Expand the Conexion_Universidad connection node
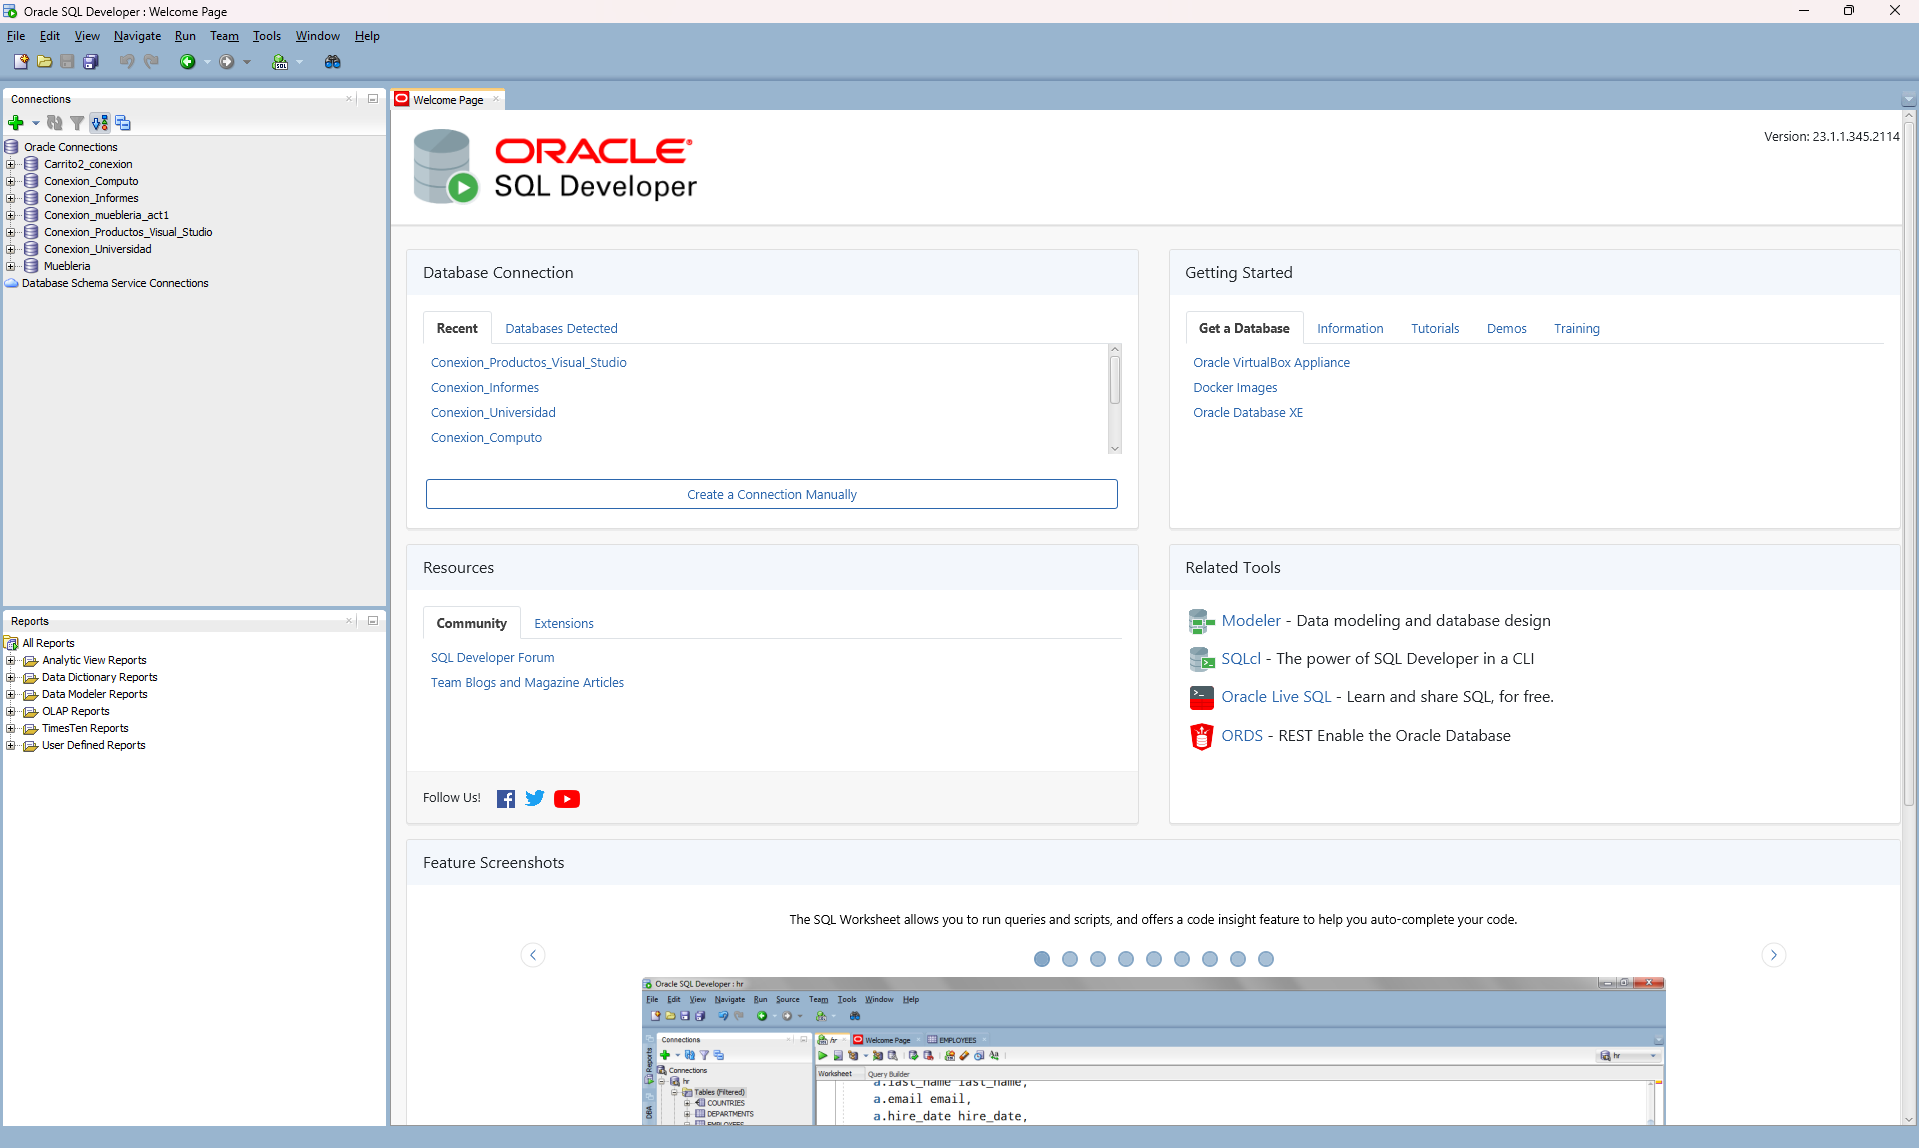 [11, 249]
